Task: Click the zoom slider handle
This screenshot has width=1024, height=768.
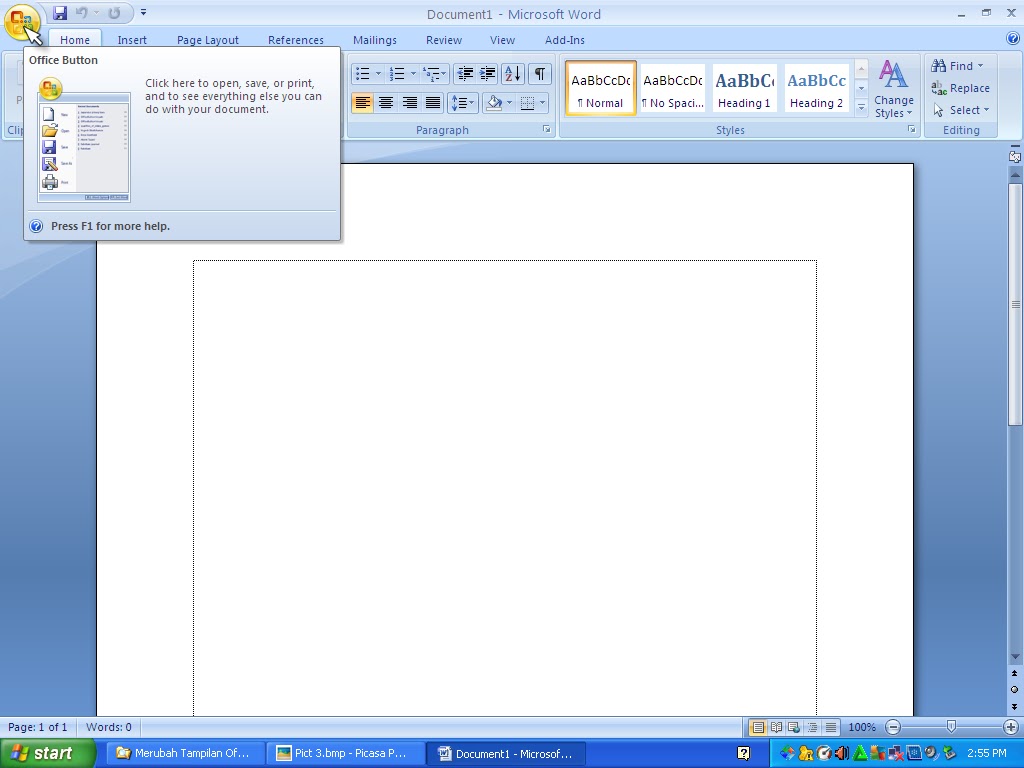Action: click(x=951, y=726)
